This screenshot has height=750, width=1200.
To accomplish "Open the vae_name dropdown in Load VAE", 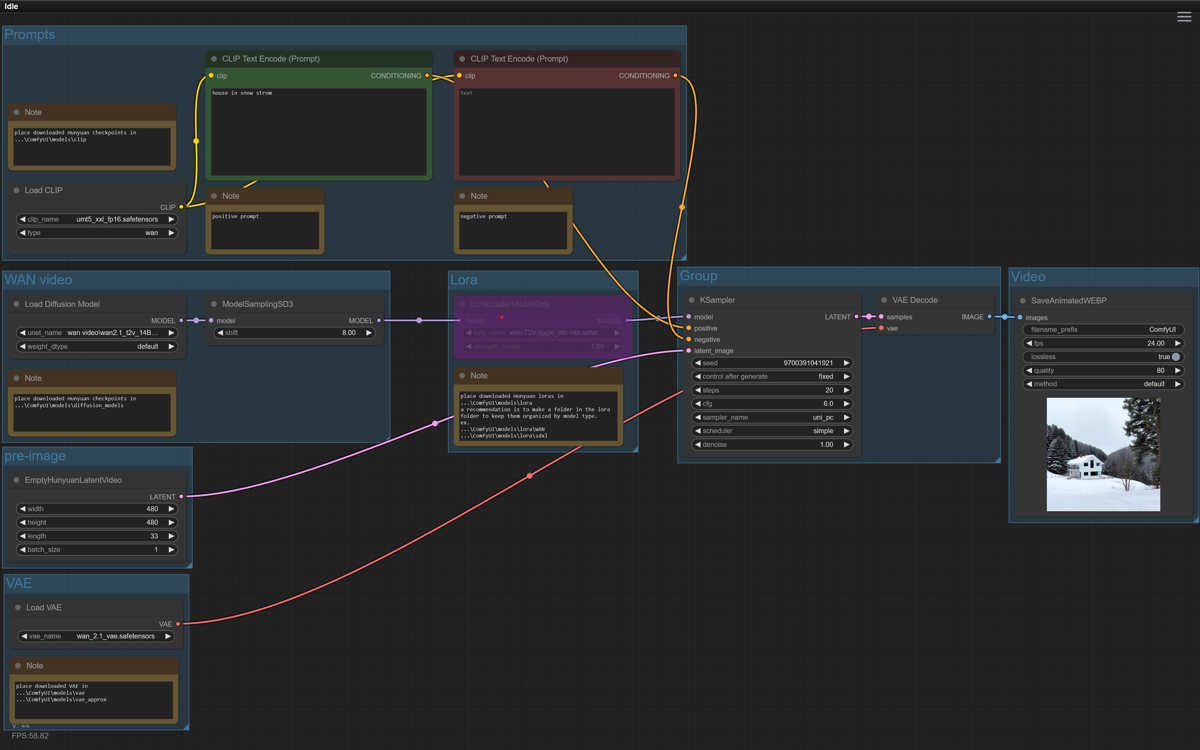I will 97,636.
